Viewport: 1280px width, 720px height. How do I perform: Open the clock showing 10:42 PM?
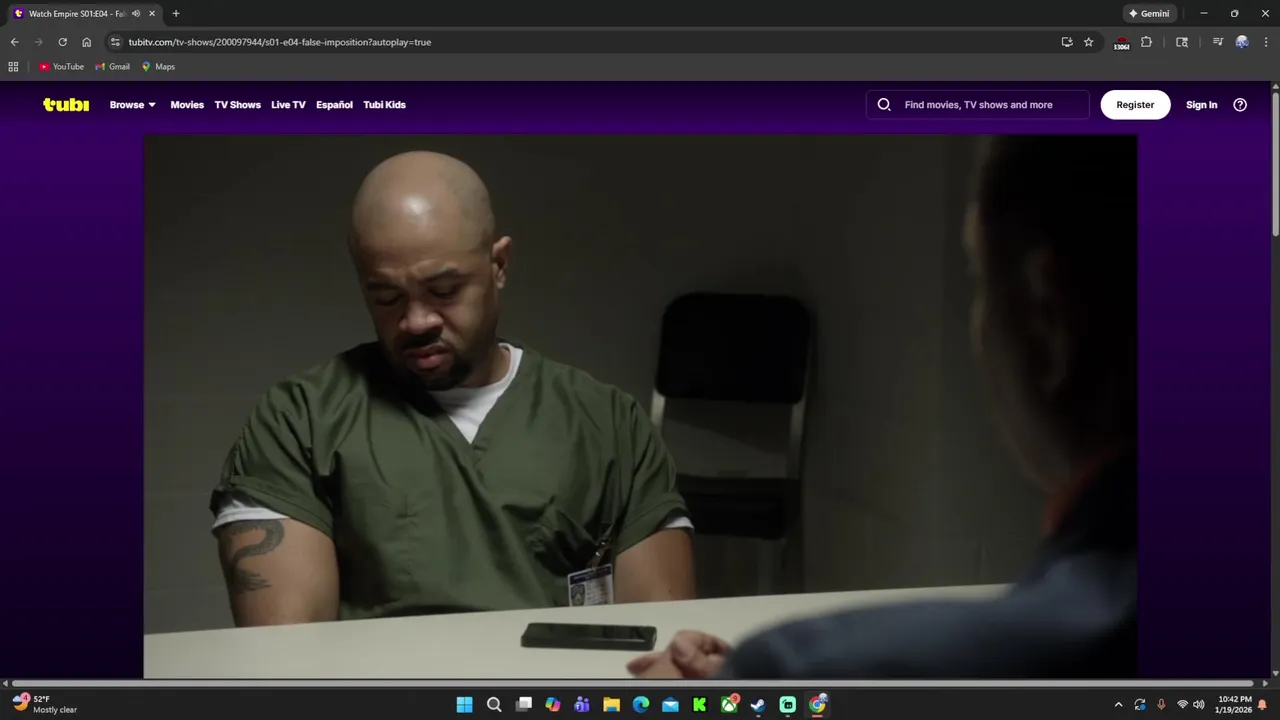tap(1235, 705)
